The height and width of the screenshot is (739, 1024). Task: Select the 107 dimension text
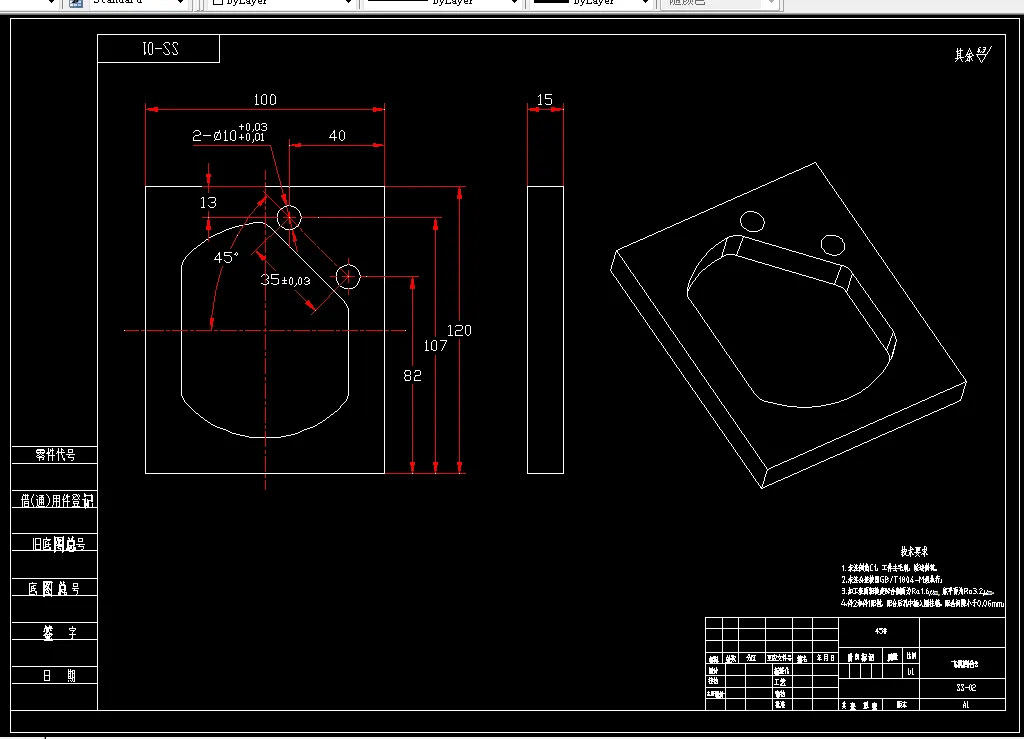click(436, 345)
